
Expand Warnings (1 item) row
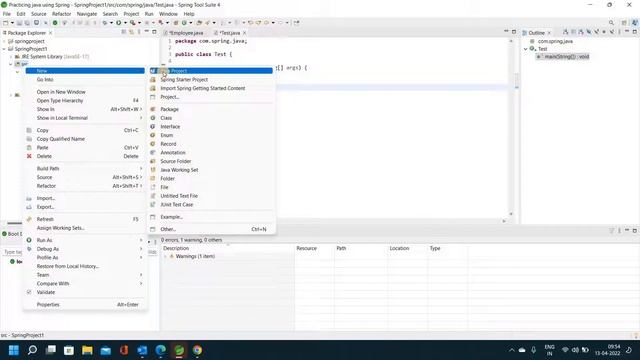tap(166, 256)
